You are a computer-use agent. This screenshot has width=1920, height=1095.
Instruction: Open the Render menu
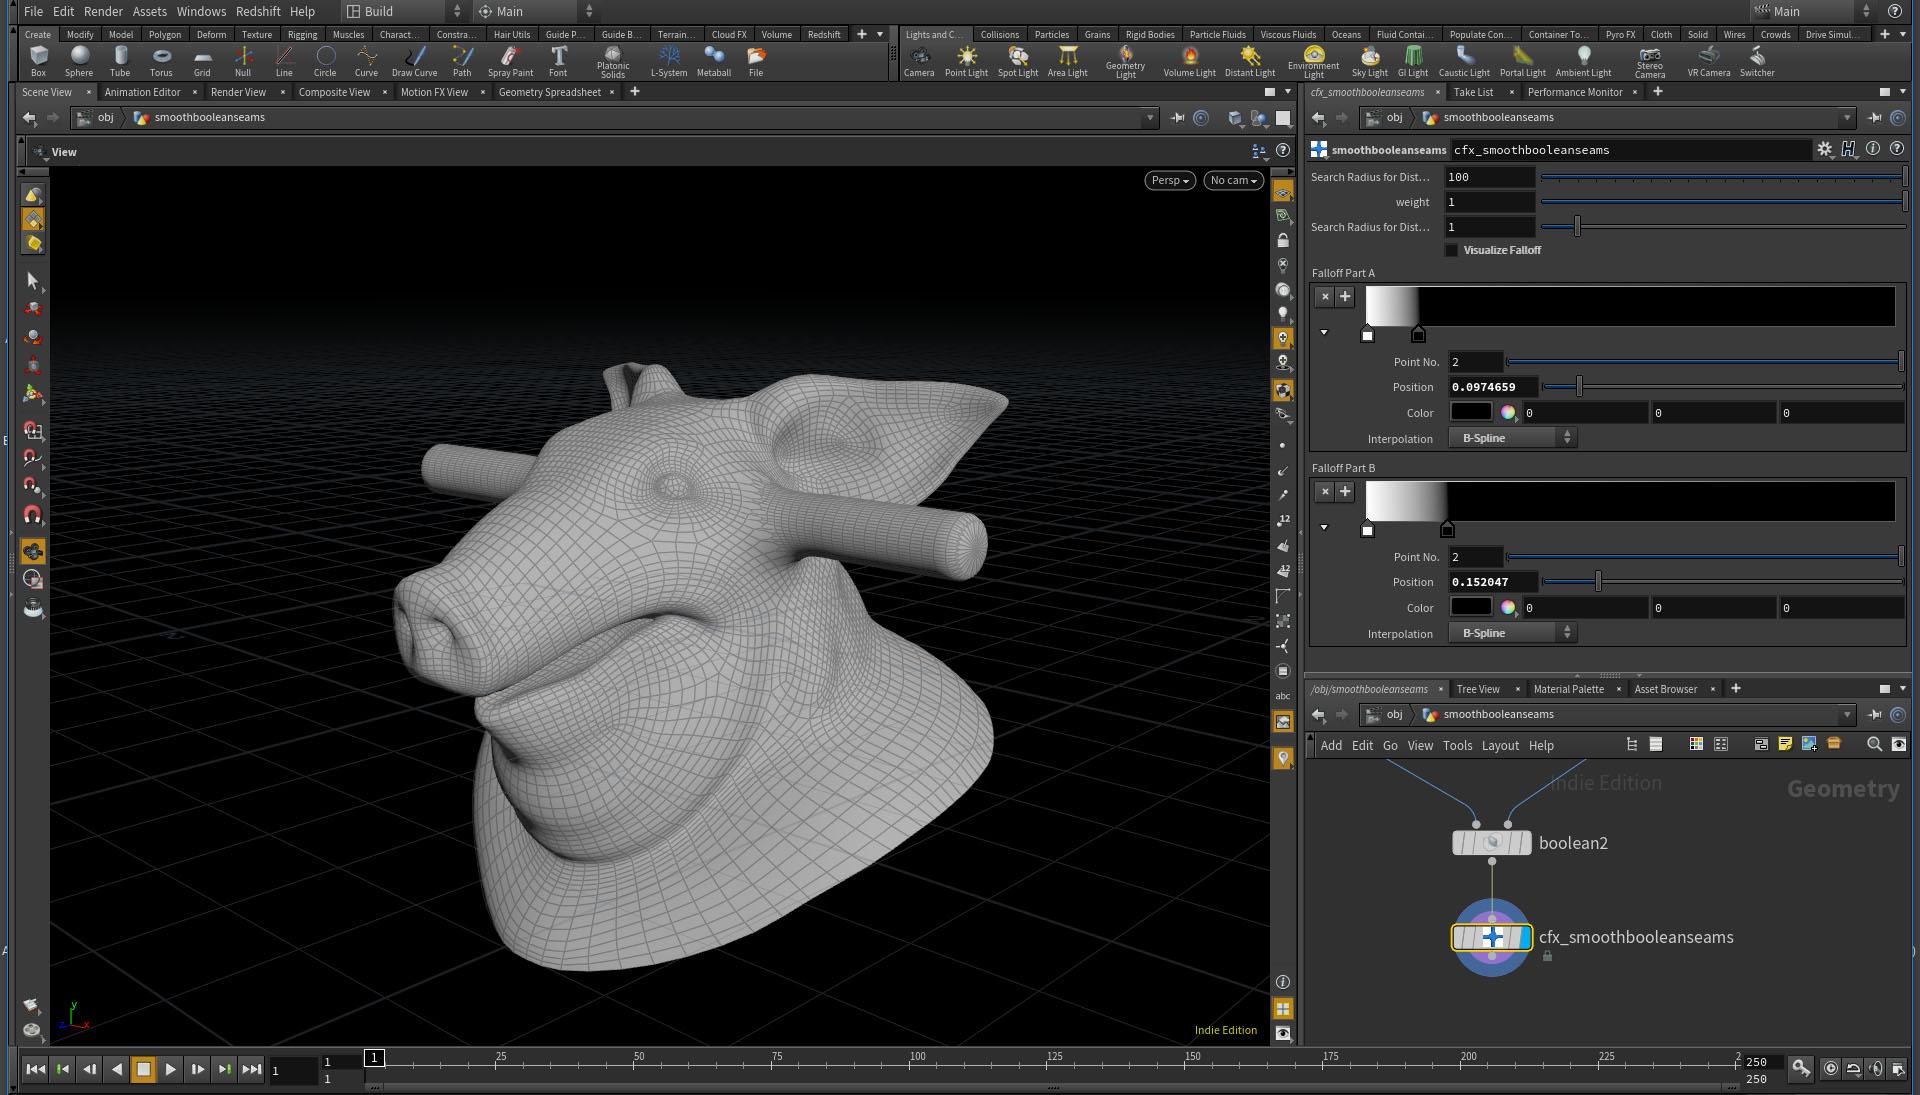(103, 11)
